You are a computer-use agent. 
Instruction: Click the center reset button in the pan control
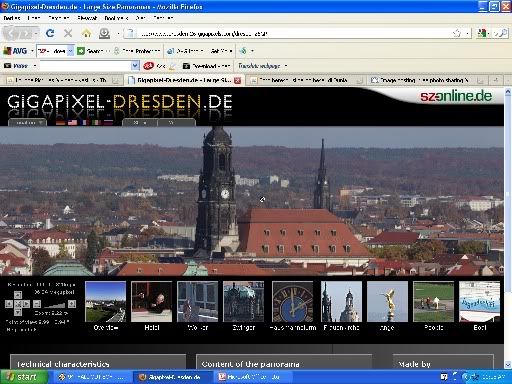pyautogui.click(x=18, y=304)
